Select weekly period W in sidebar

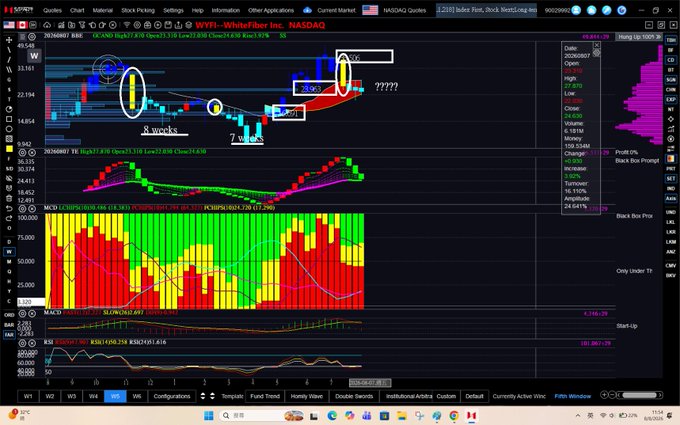pos(9,252)
